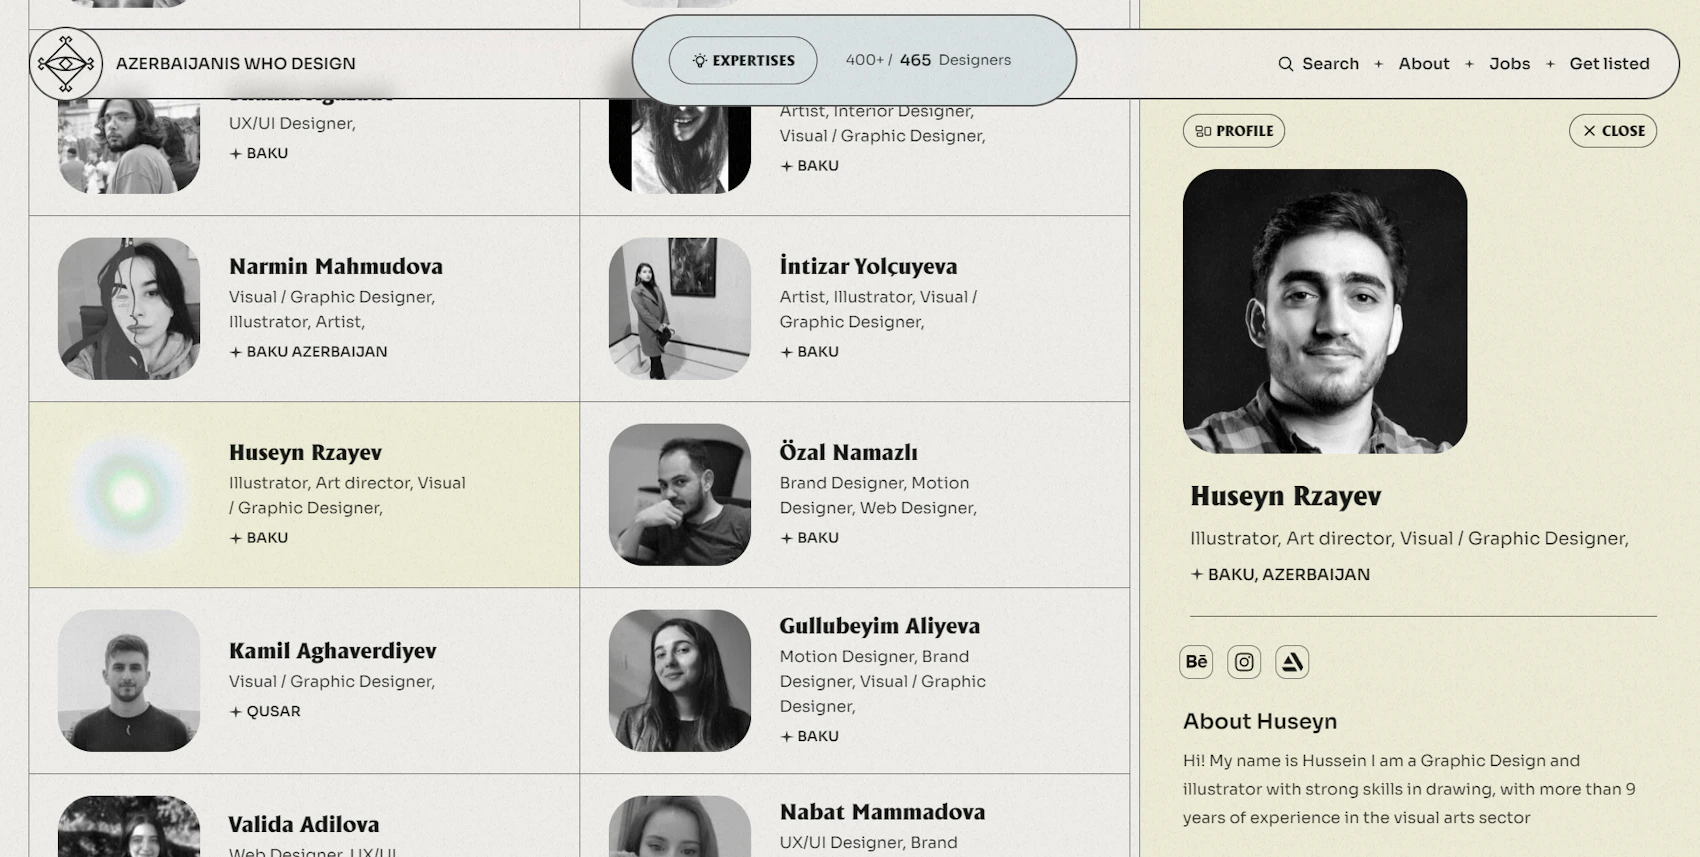This screenshot has height=857, width=1700.
Task: Open Gullubeyim Aliyeva's profile name
Action: (x=880, y=626)
